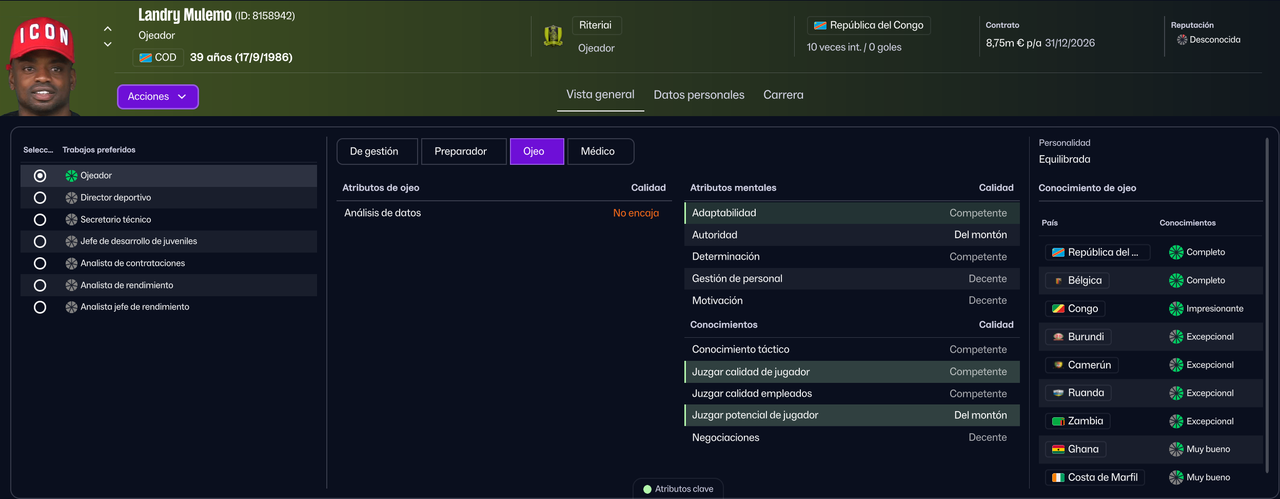The height and width of the screenshot is (499, 1280).
Task: Click the Burundi flag icon
Action: 1057,337
